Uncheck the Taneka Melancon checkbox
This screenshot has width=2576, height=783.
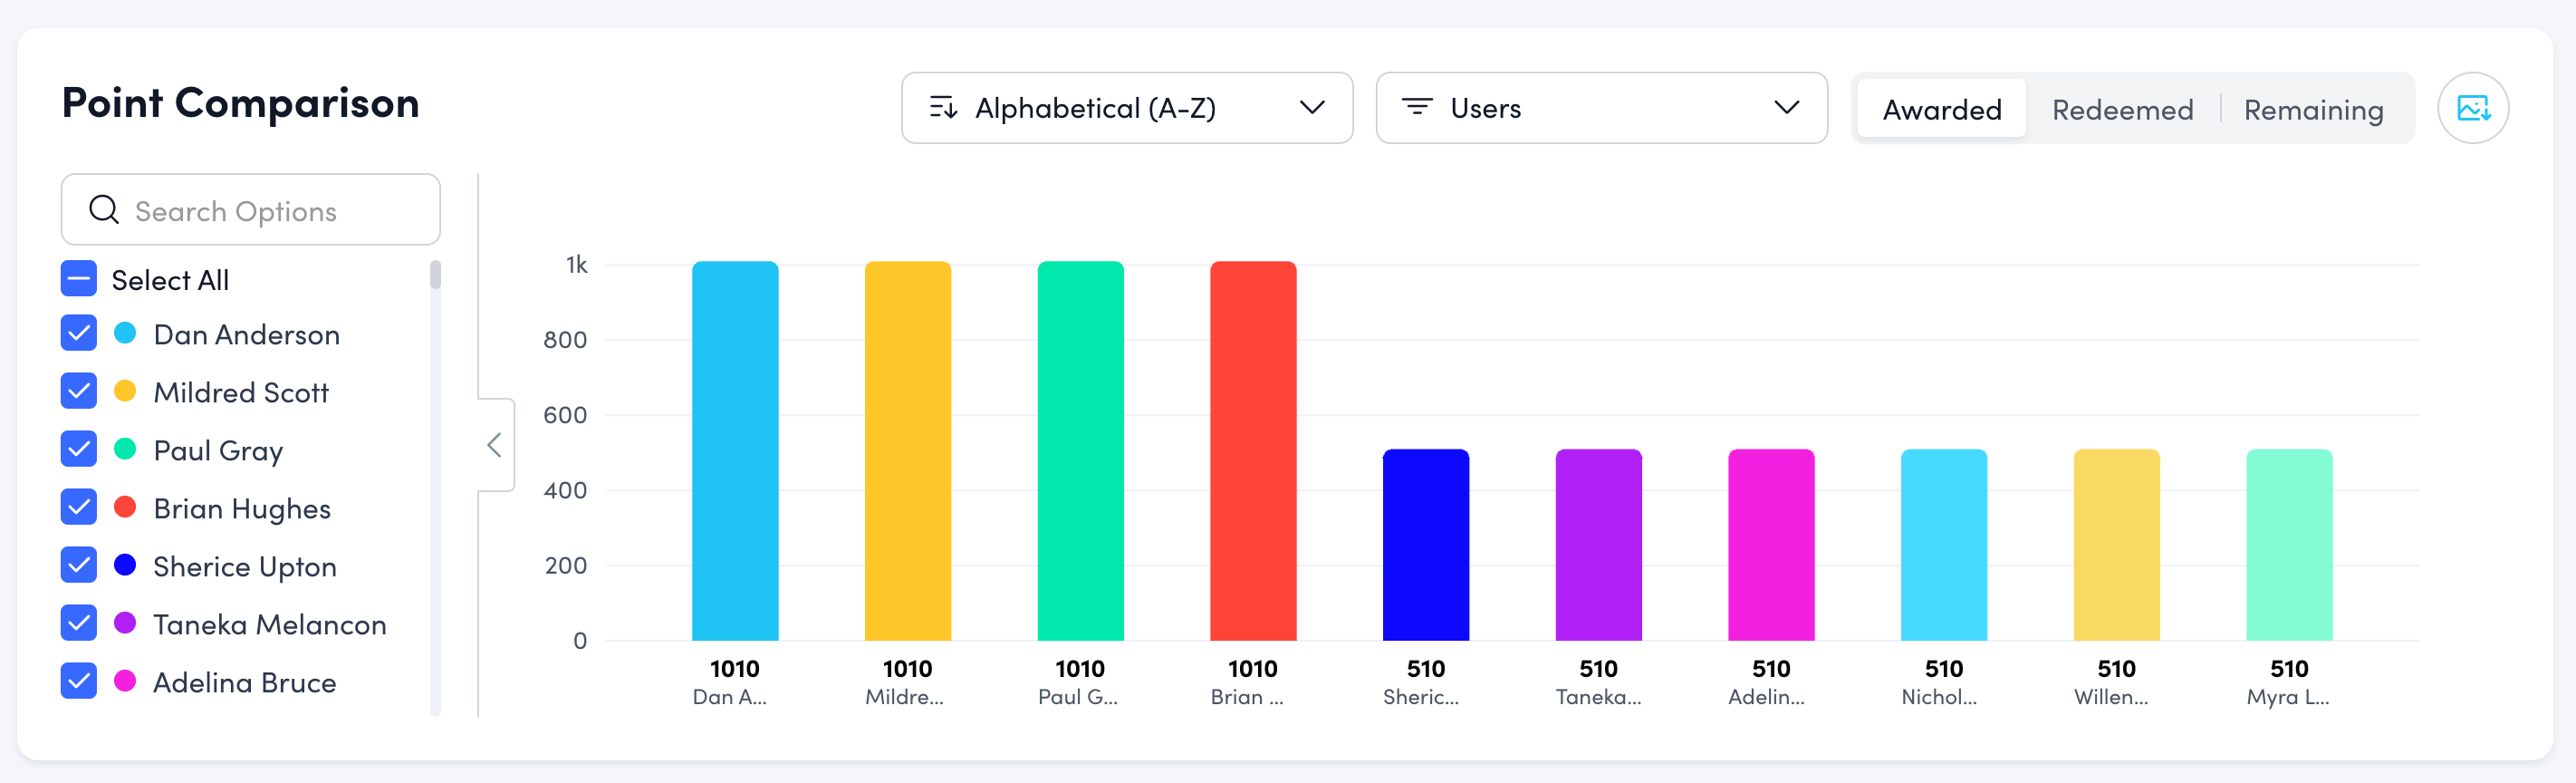coord(79,624)
